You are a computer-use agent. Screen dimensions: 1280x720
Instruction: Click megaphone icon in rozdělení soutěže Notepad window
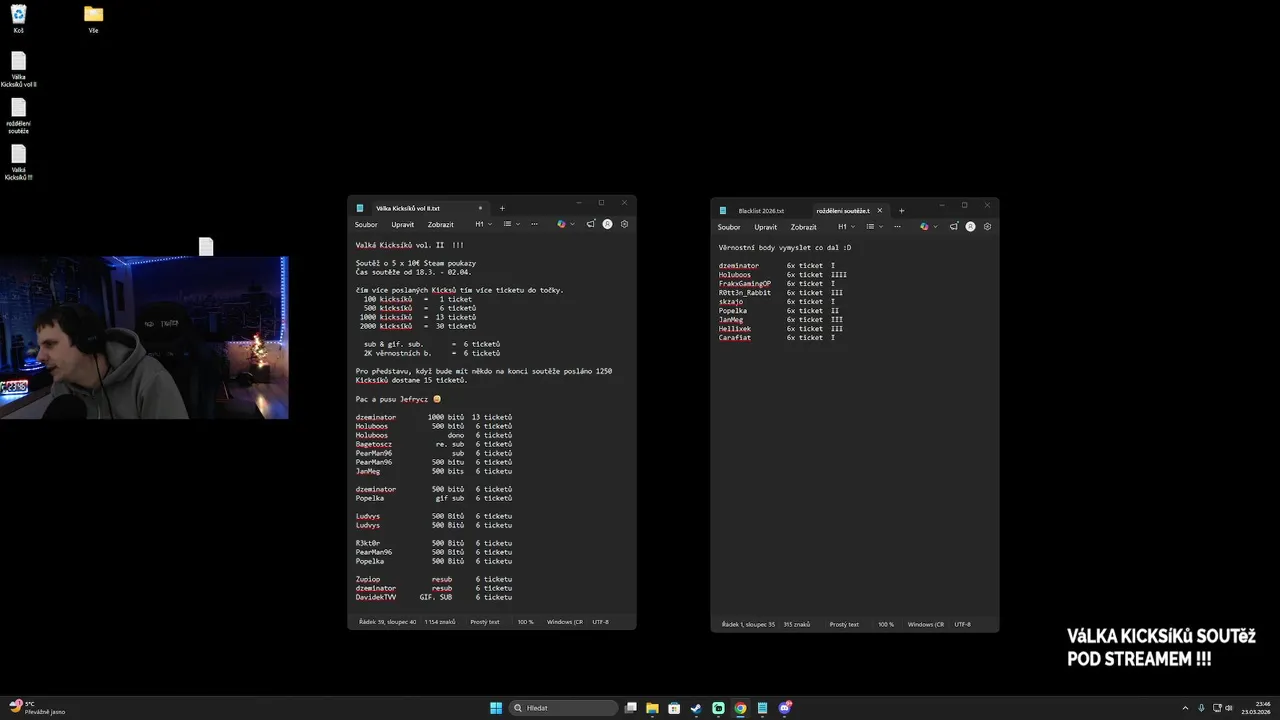(954, 226)
